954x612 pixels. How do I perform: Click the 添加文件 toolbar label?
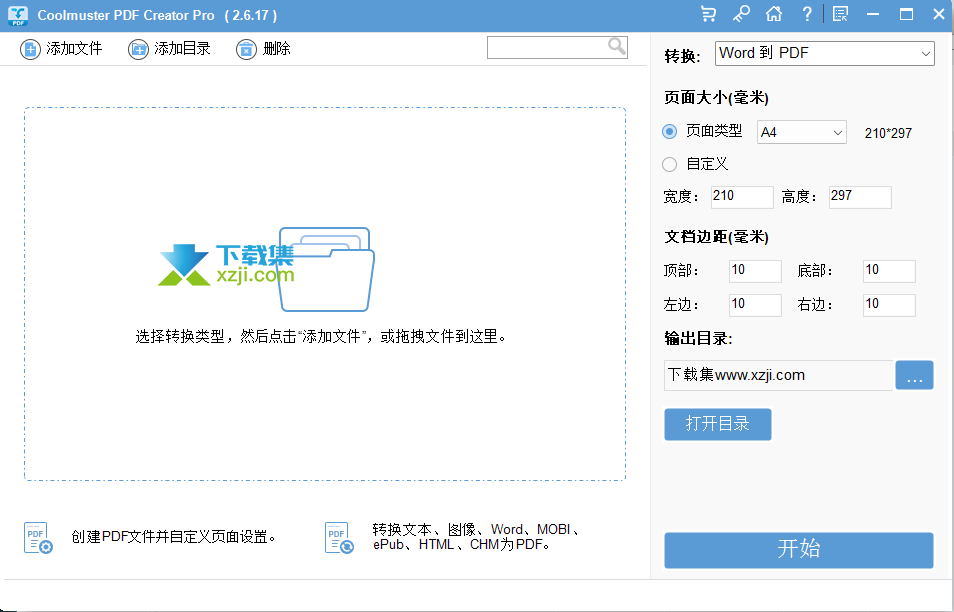(74, 49)
